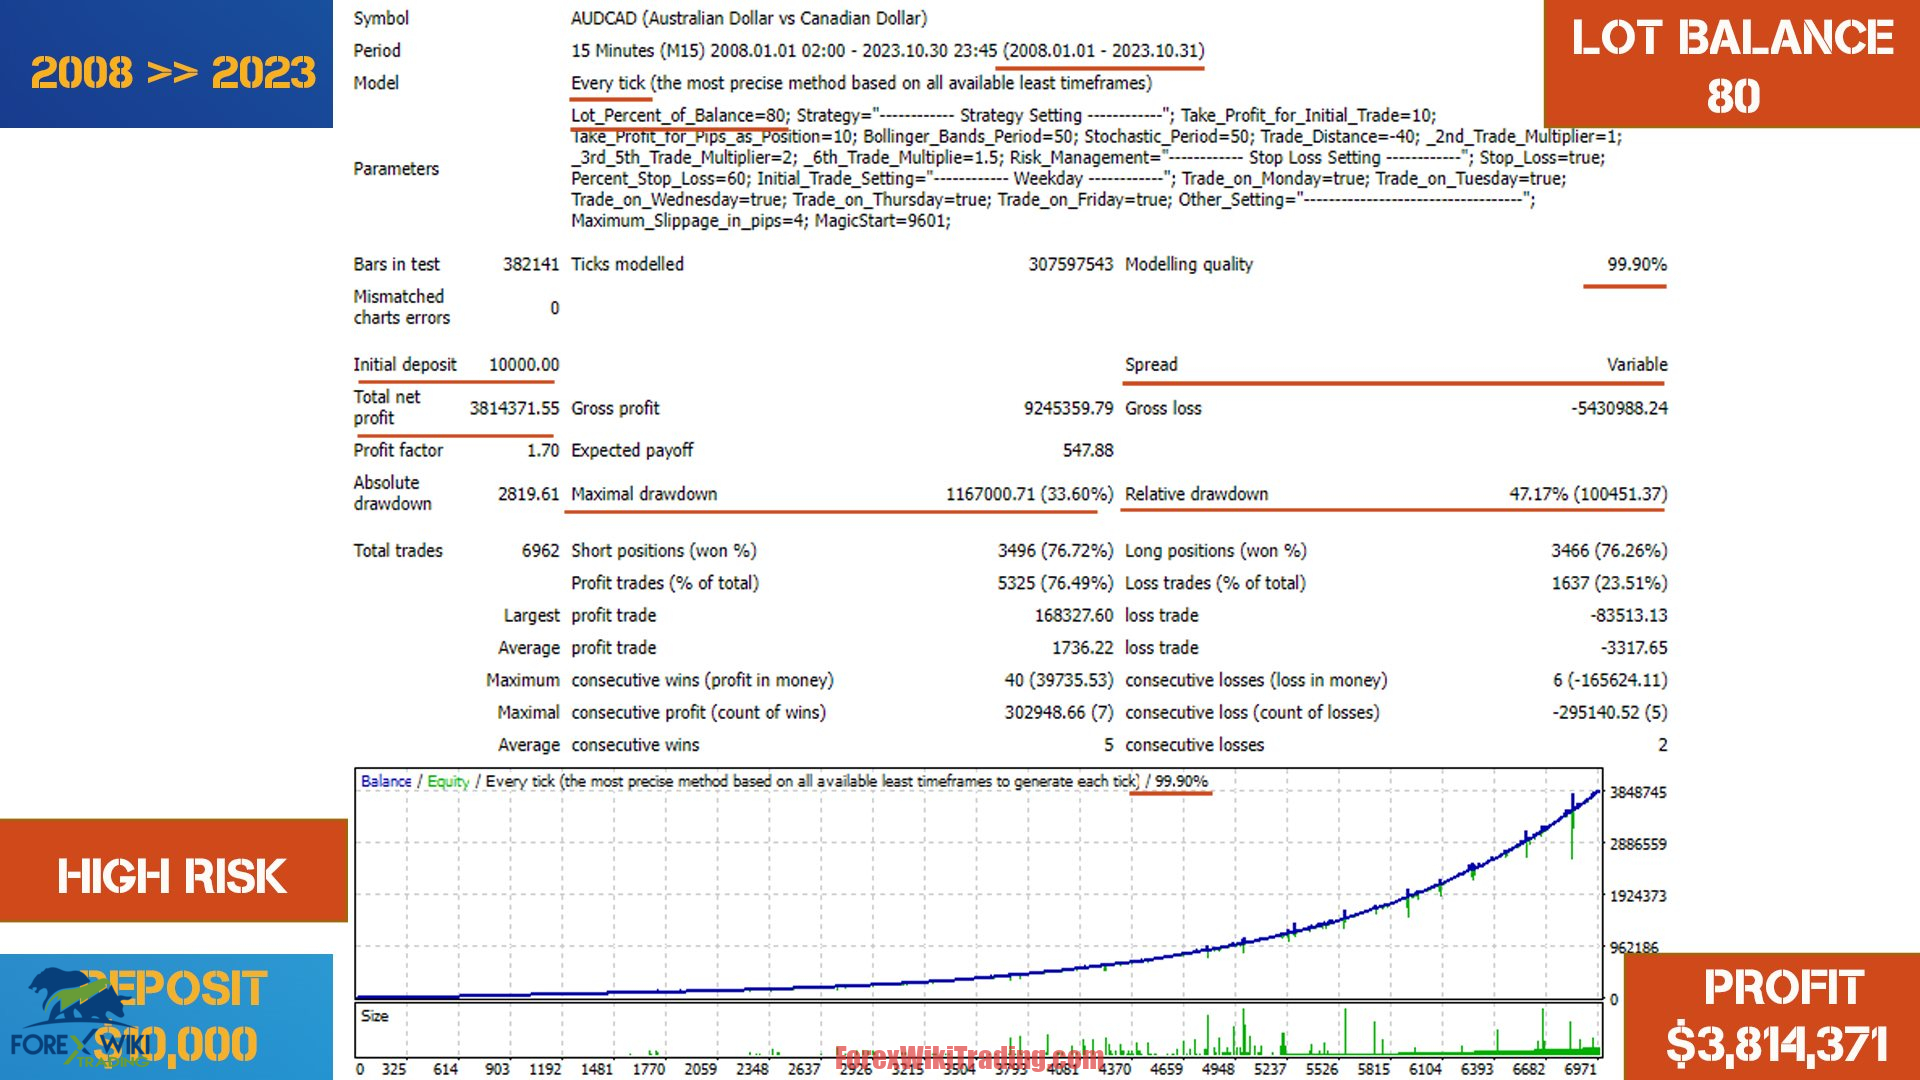Click the Spread Variable value
Image resolution: width=1920 pixels, height=1080 pixels.
(1636, 365)
